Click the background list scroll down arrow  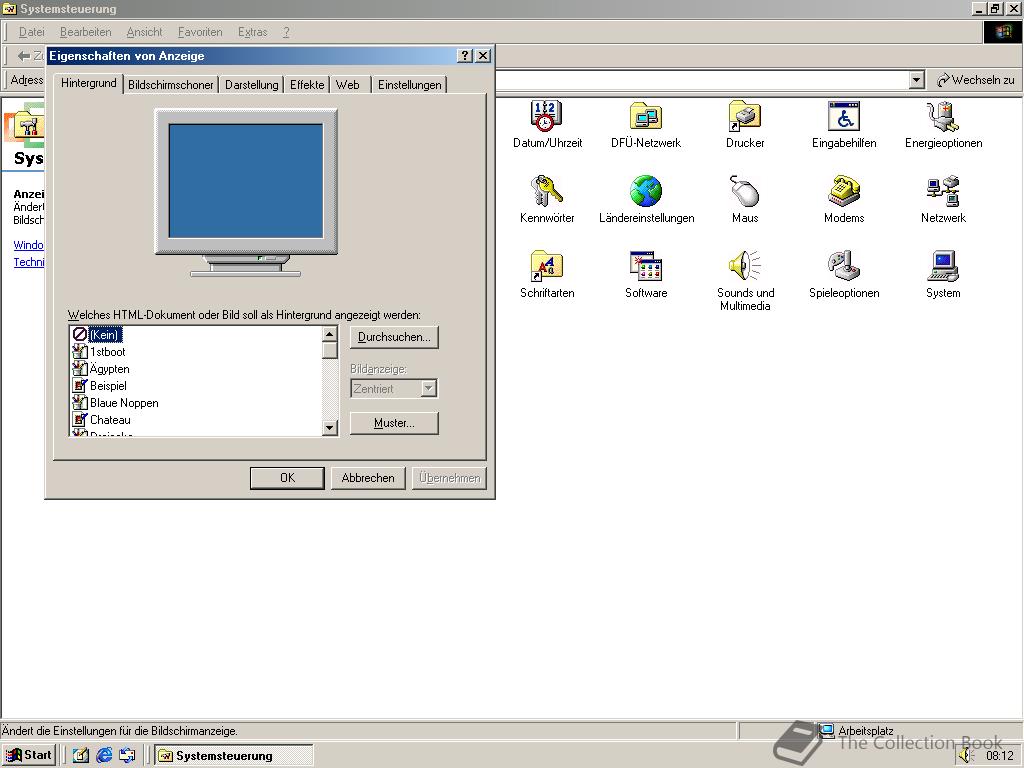pos(330,428)
